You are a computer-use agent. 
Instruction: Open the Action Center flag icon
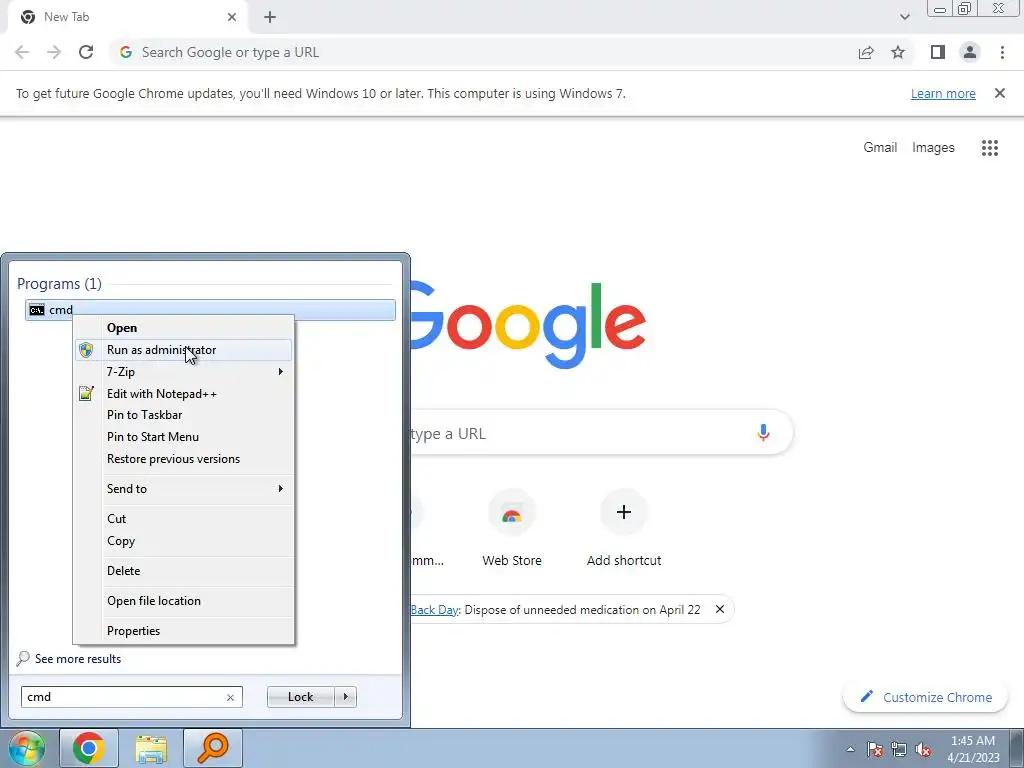pyautogui.click(x=875, y=749)
